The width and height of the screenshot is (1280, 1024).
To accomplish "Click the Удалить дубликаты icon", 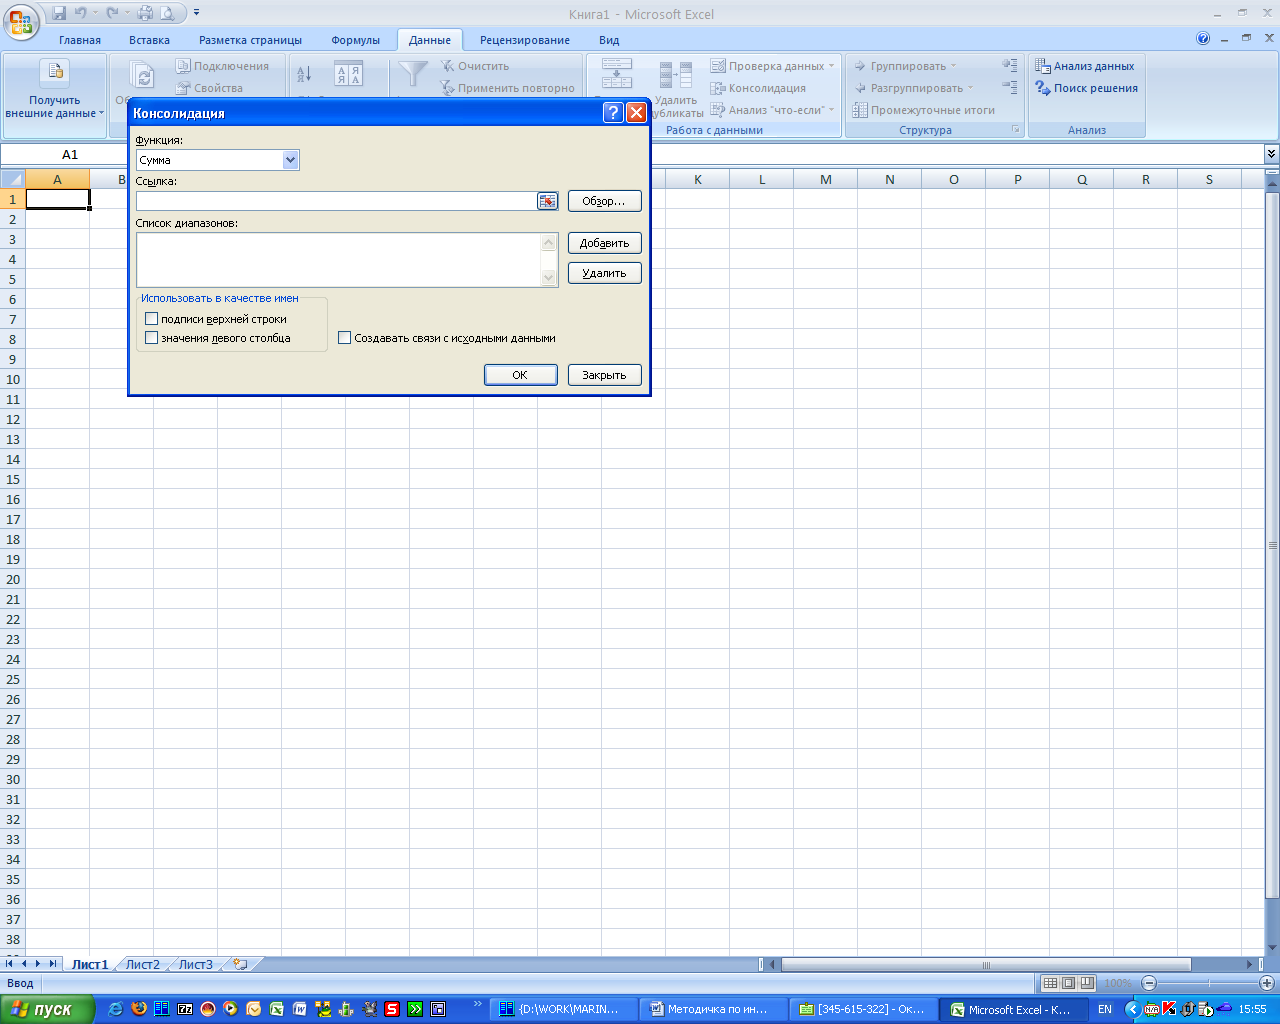I will (x=676, y=90).
